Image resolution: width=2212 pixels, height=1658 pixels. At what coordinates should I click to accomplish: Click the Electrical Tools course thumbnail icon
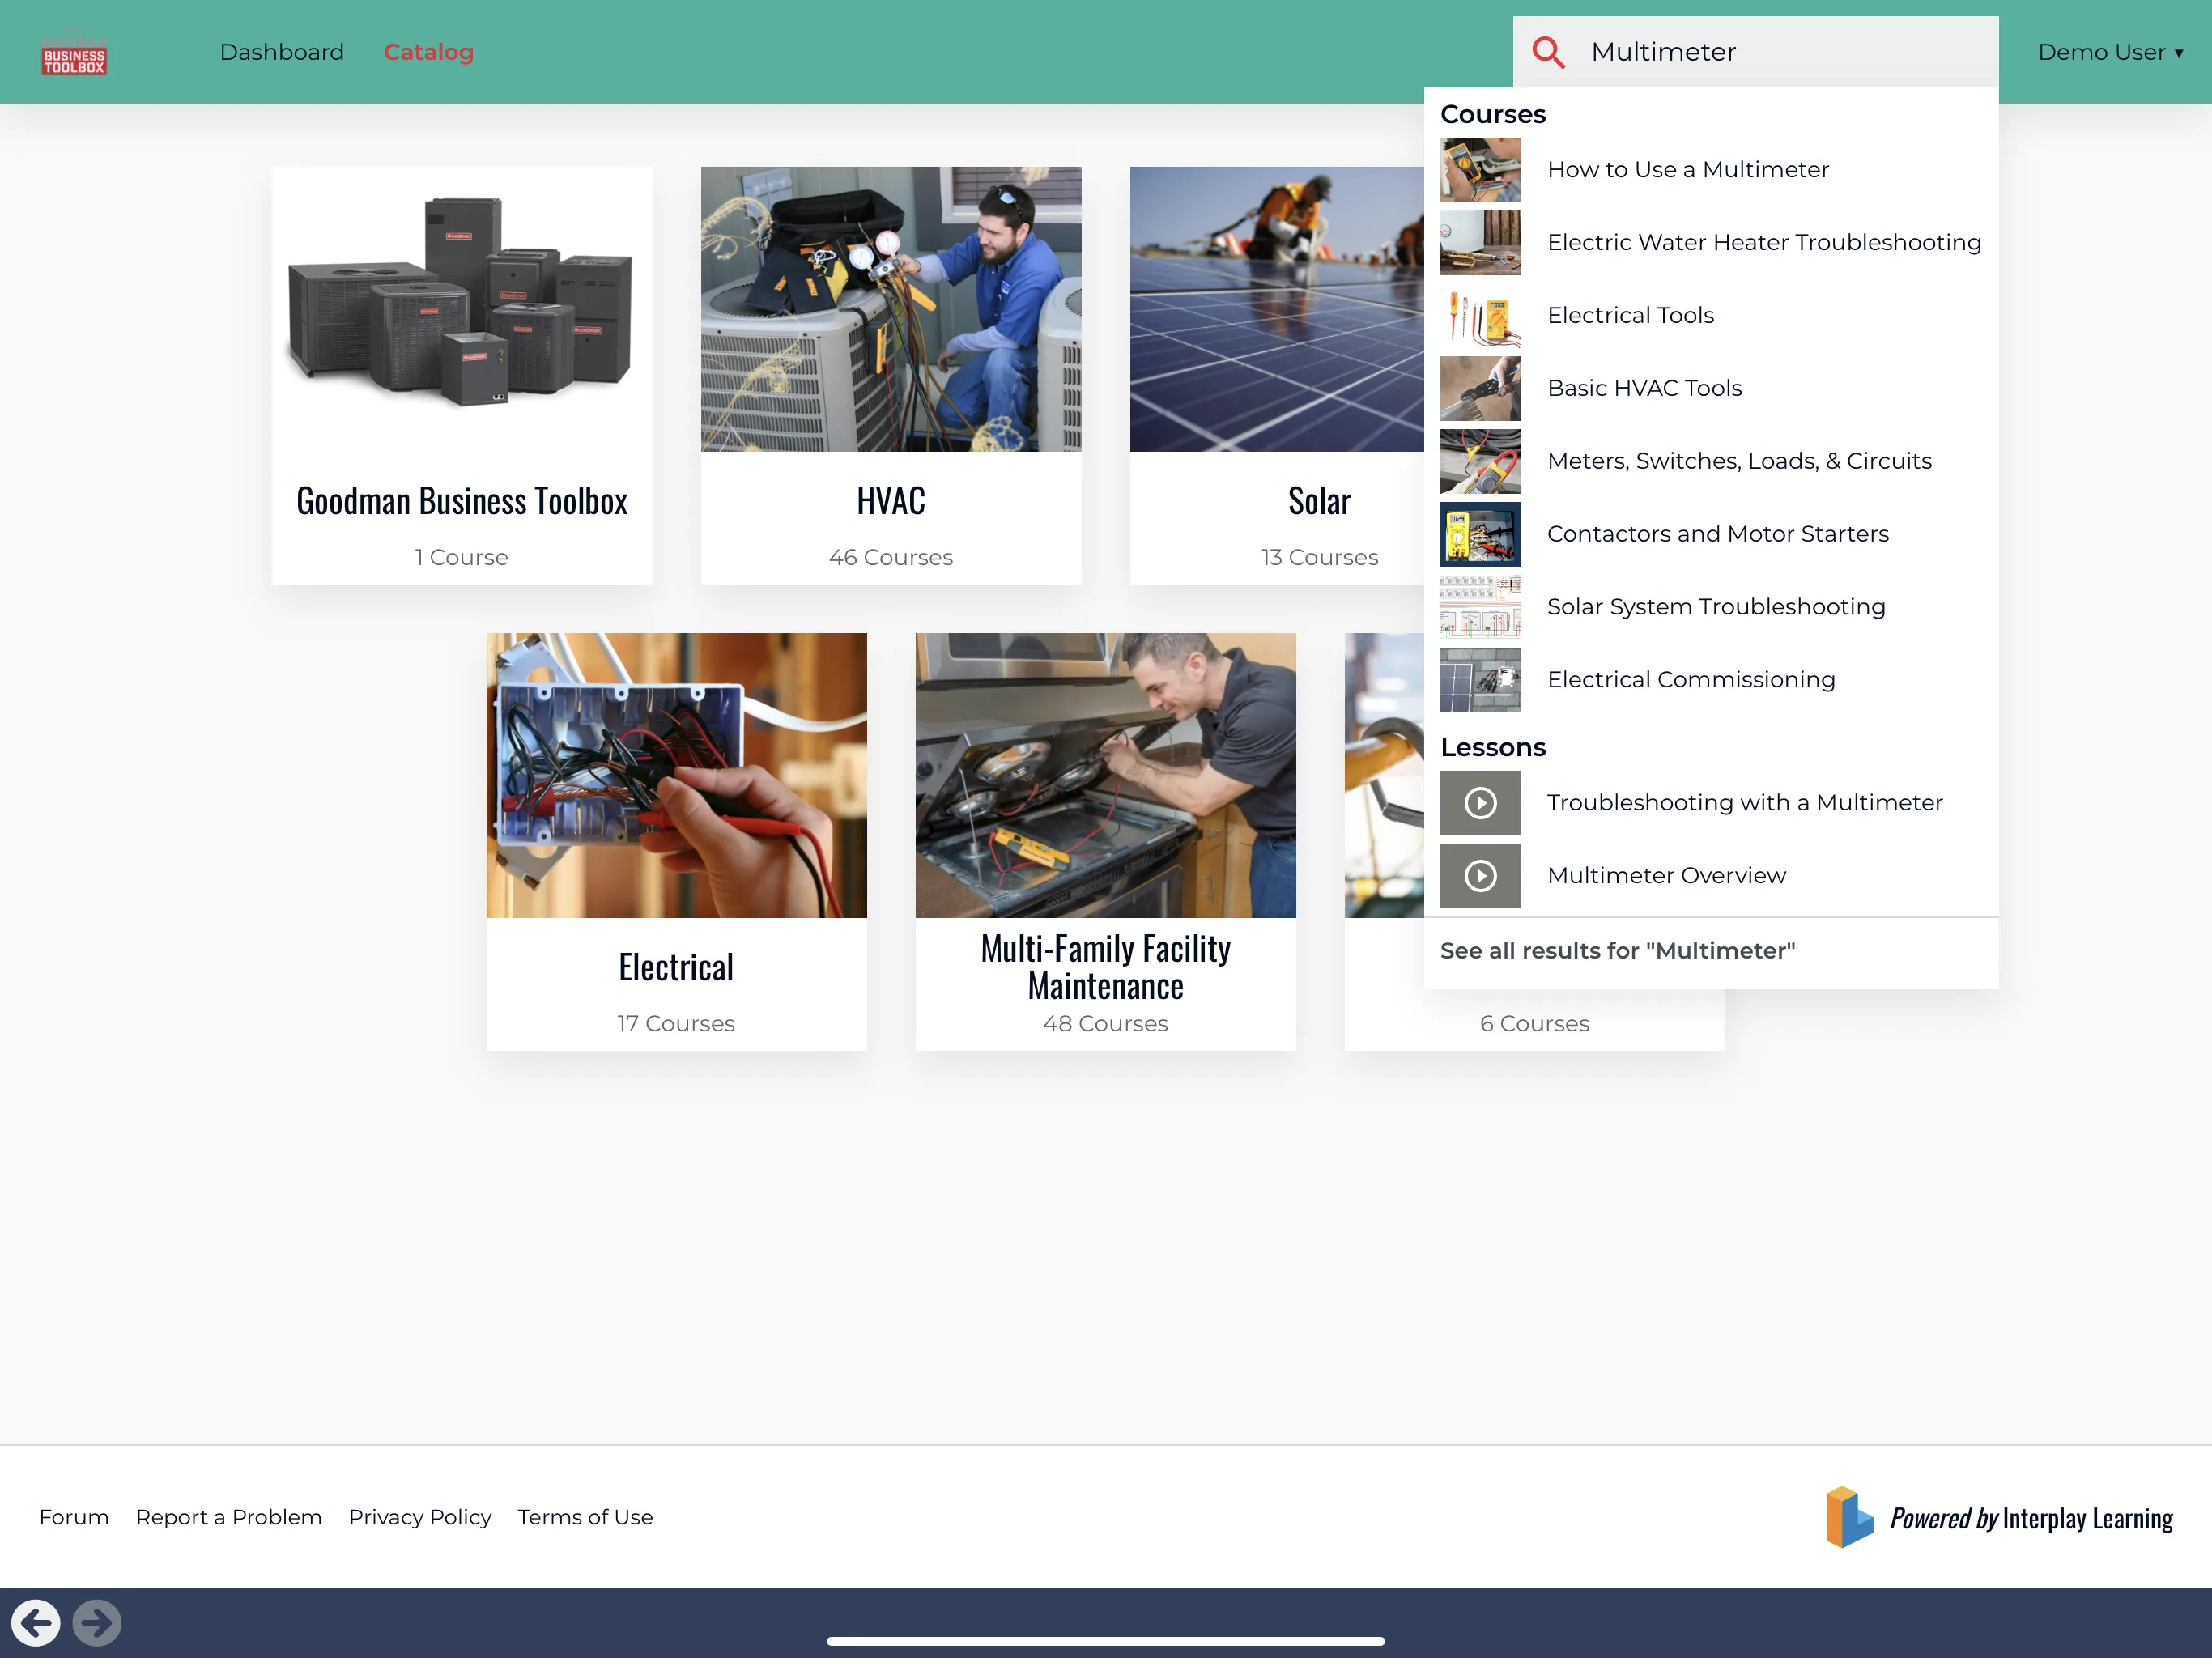(x=1484, y=315)
